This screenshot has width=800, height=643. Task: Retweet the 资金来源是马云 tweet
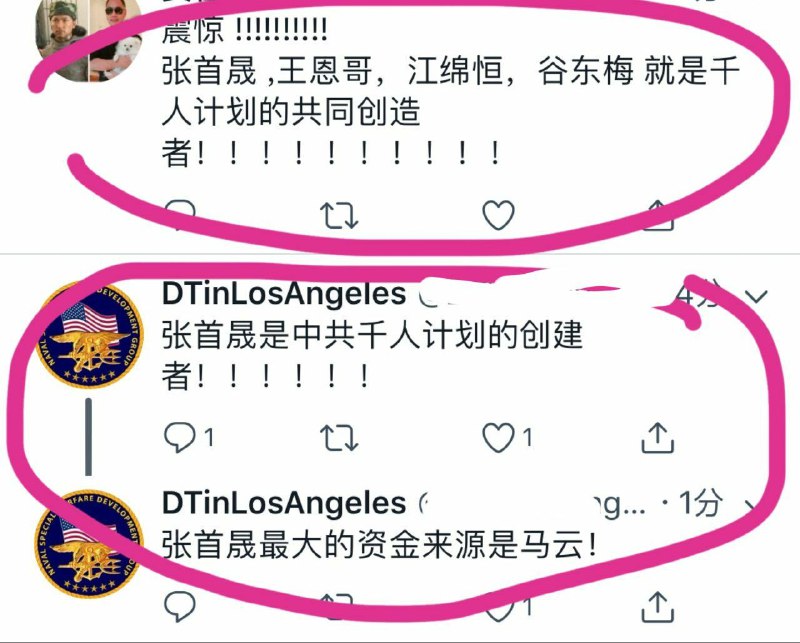coord(339,606)
